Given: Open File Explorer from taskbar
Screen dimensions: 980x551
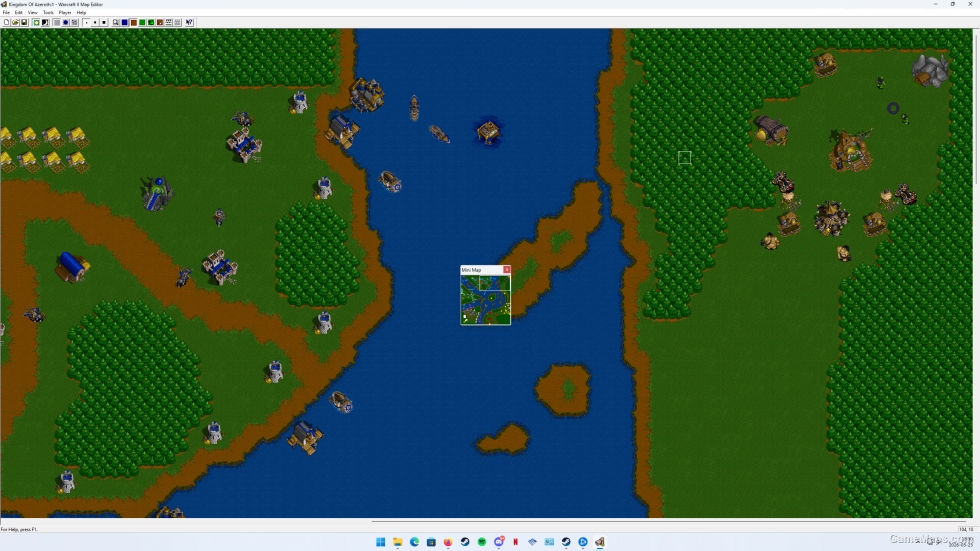Looking at the screenshot, I should point(398,542).
